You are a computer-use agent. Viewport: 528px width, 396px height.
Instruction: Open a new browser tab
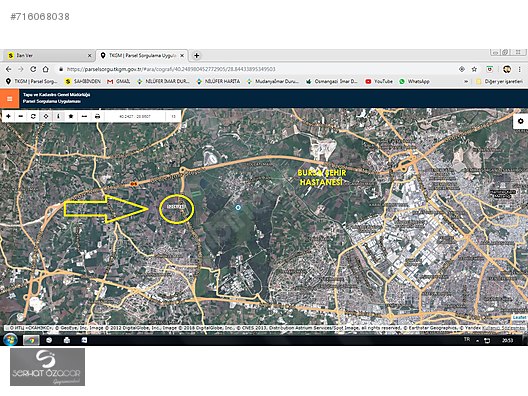(x=196, y=56)
